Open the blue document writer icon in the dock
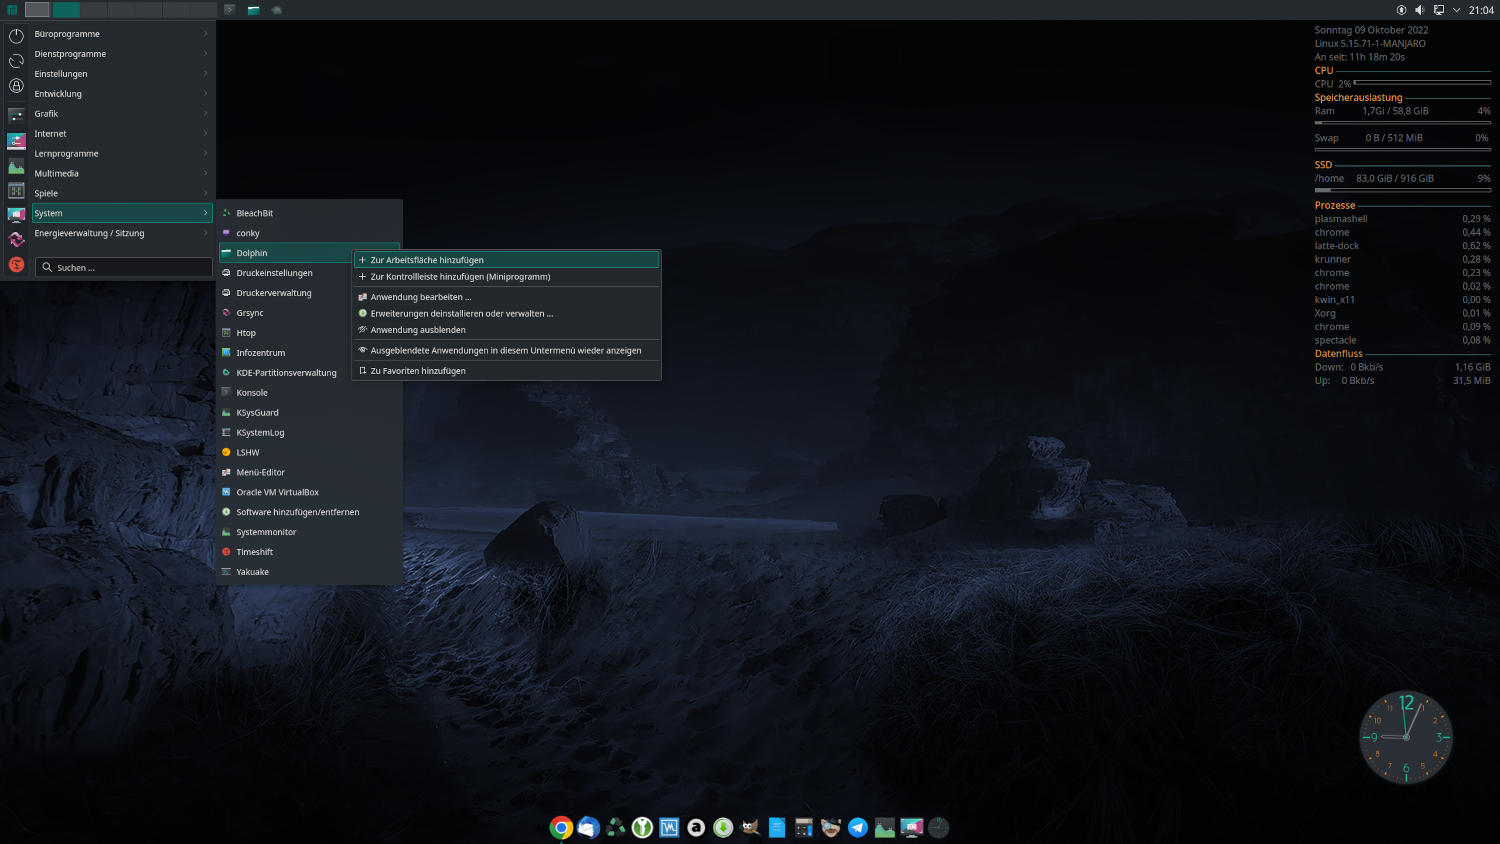Image resolution: width=1500 pixels, height=844 pixels. pyautogui.click(x=777, y=827)
